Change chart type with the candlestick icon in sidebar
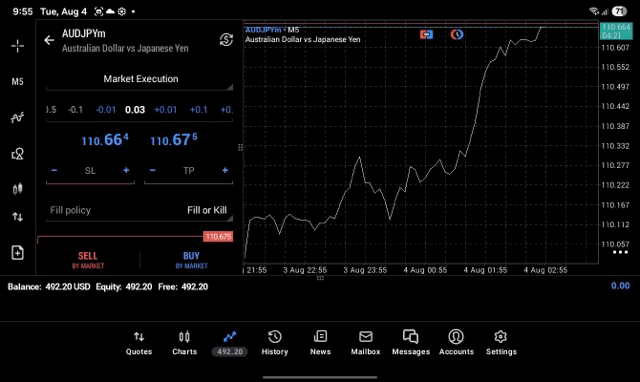Viewport: 640px width, 382px height. 17,189
